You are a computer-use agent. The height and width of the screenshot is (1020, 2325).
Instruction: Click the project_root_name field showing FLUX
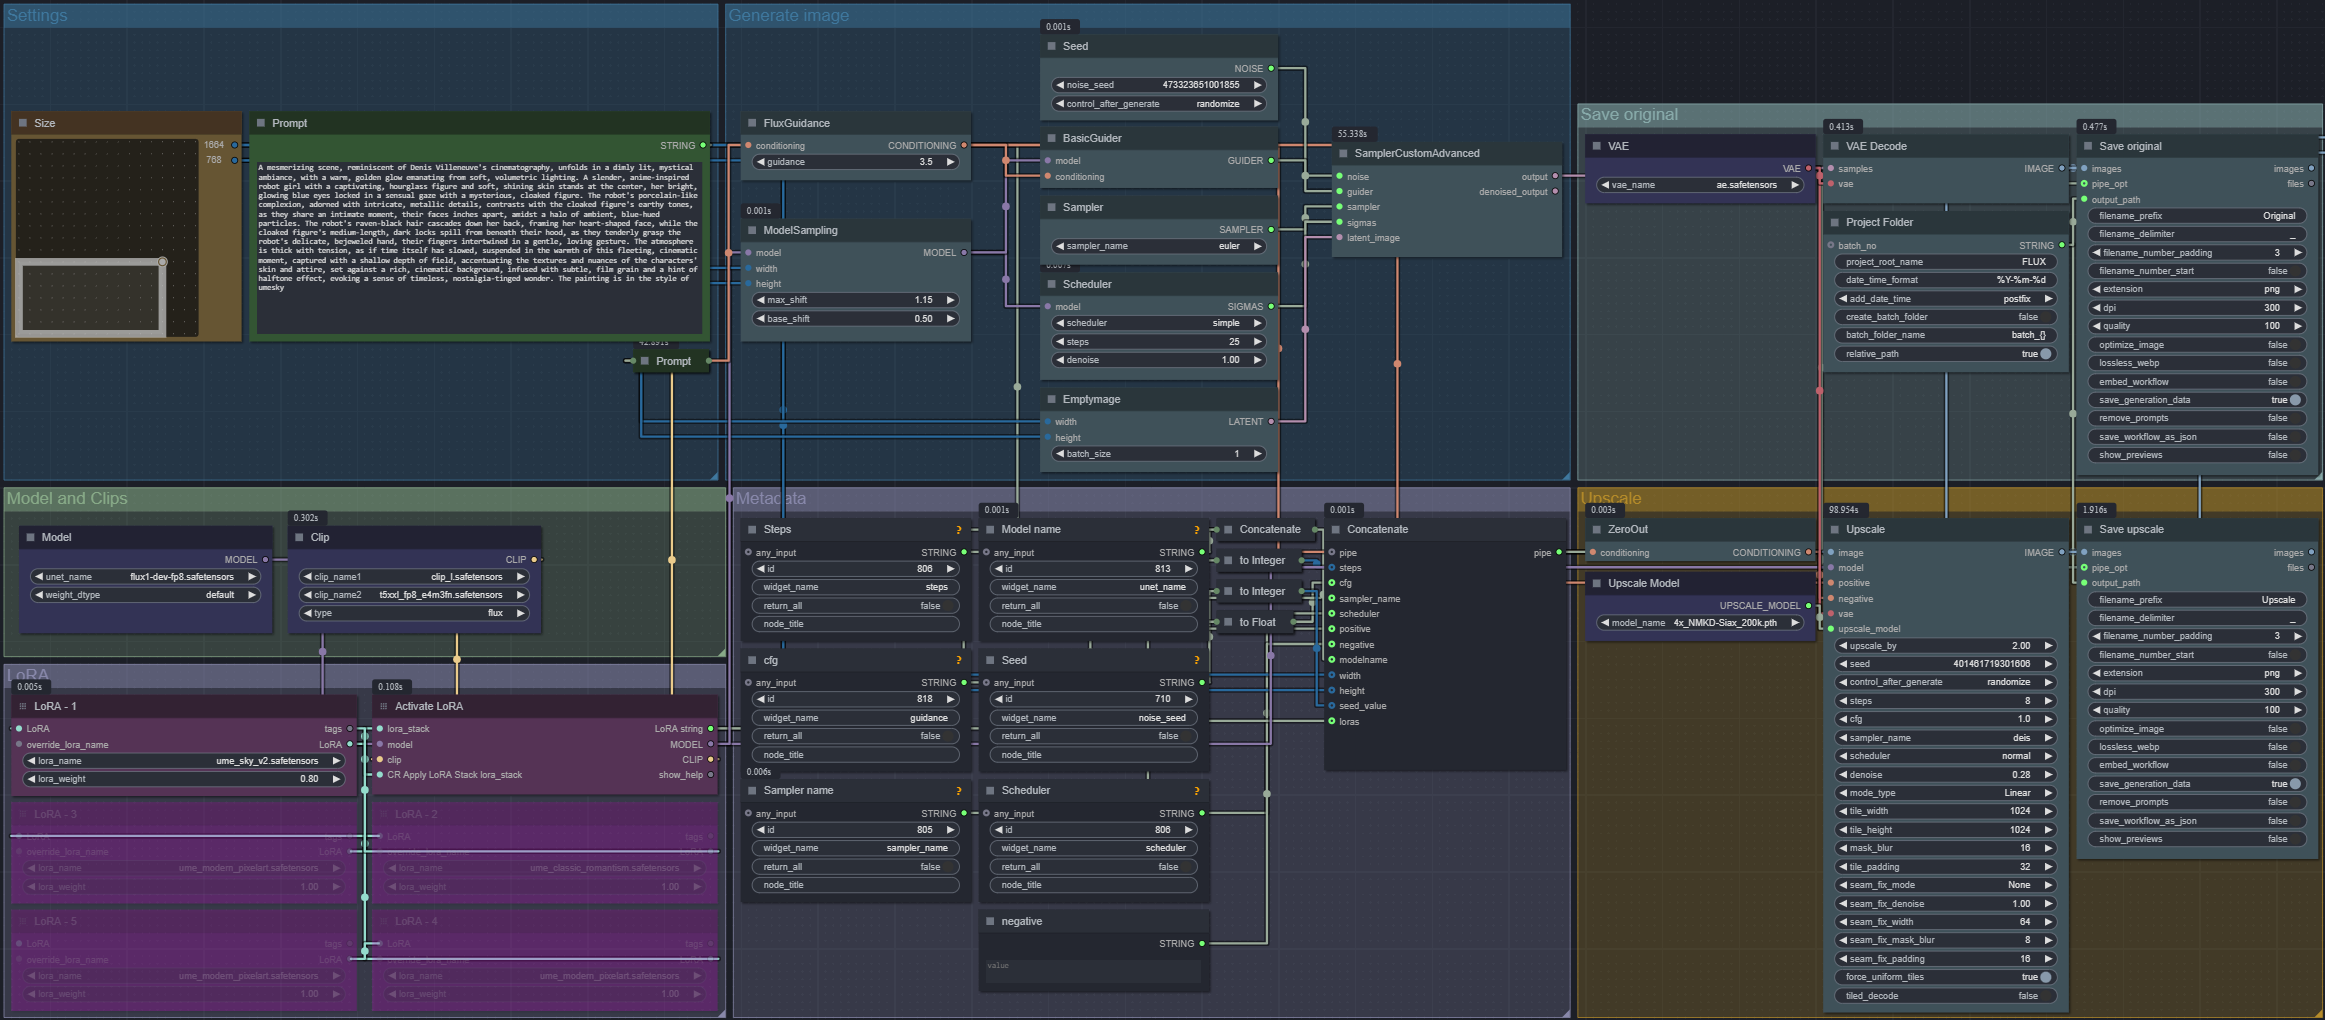[x=1945, y=262]
